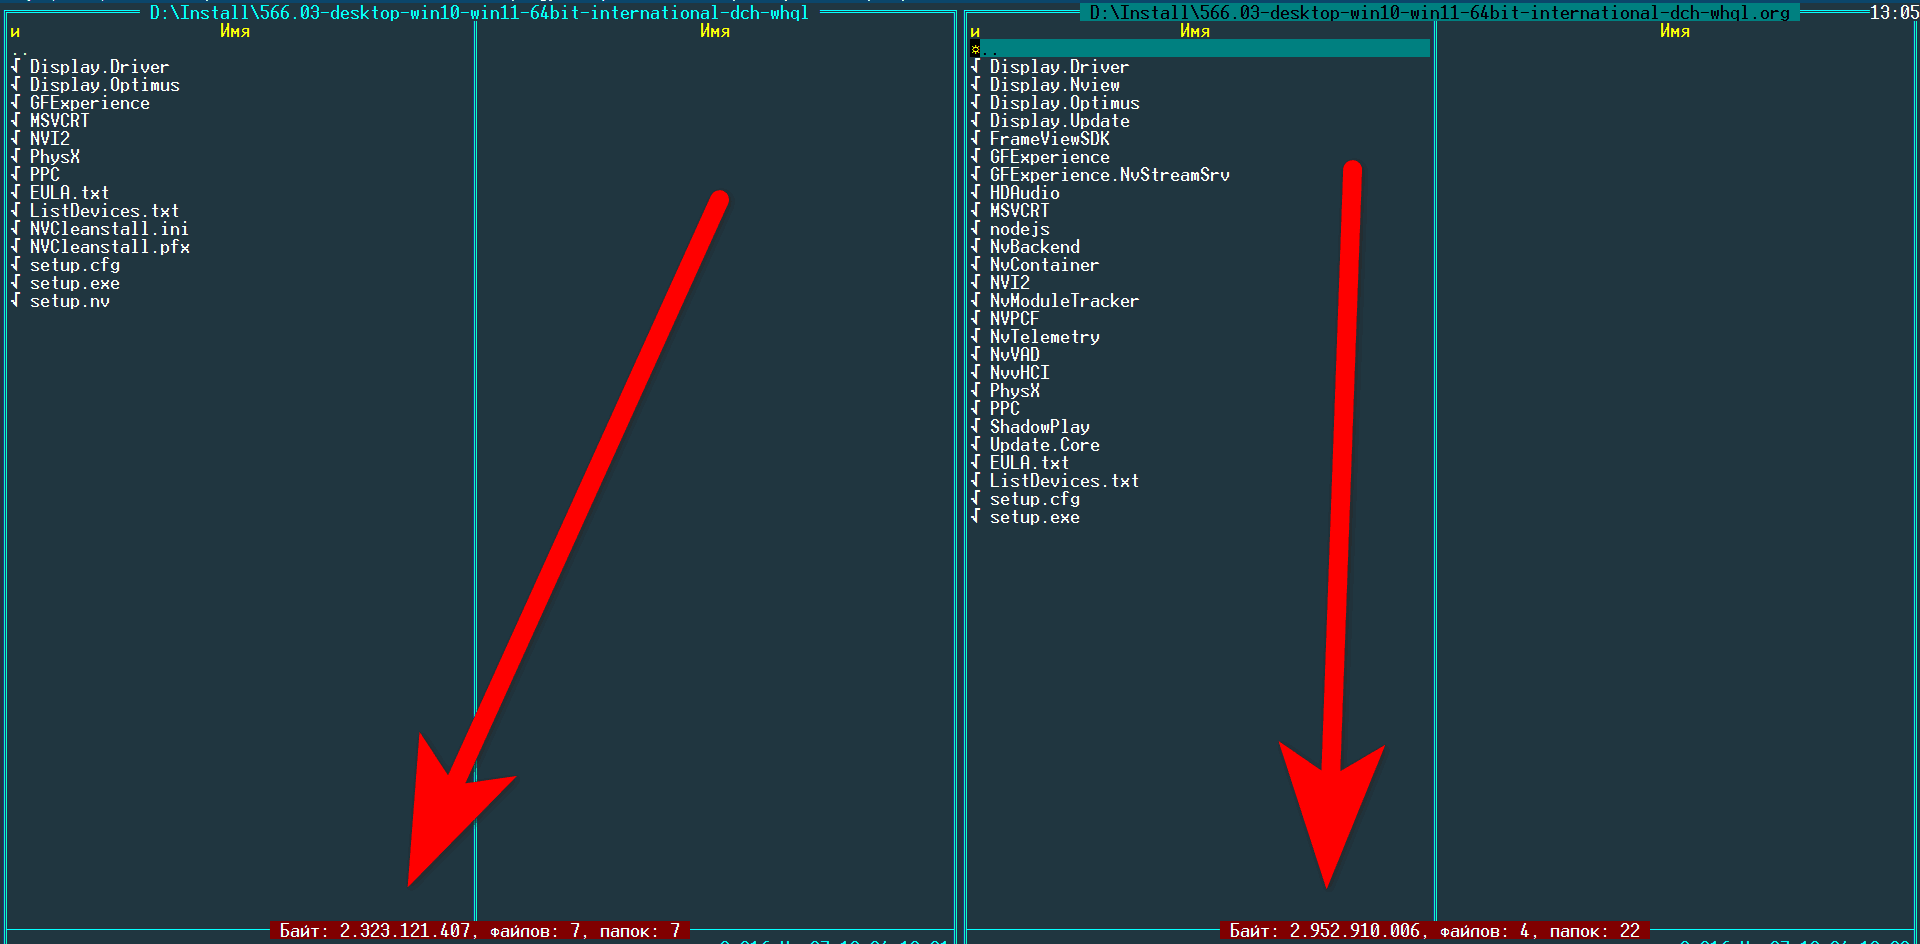Viewport: 1920px width, 944px height.
Task: Select setup.exe in left panel
Action: pyautogui.click(x=74, y=283)
